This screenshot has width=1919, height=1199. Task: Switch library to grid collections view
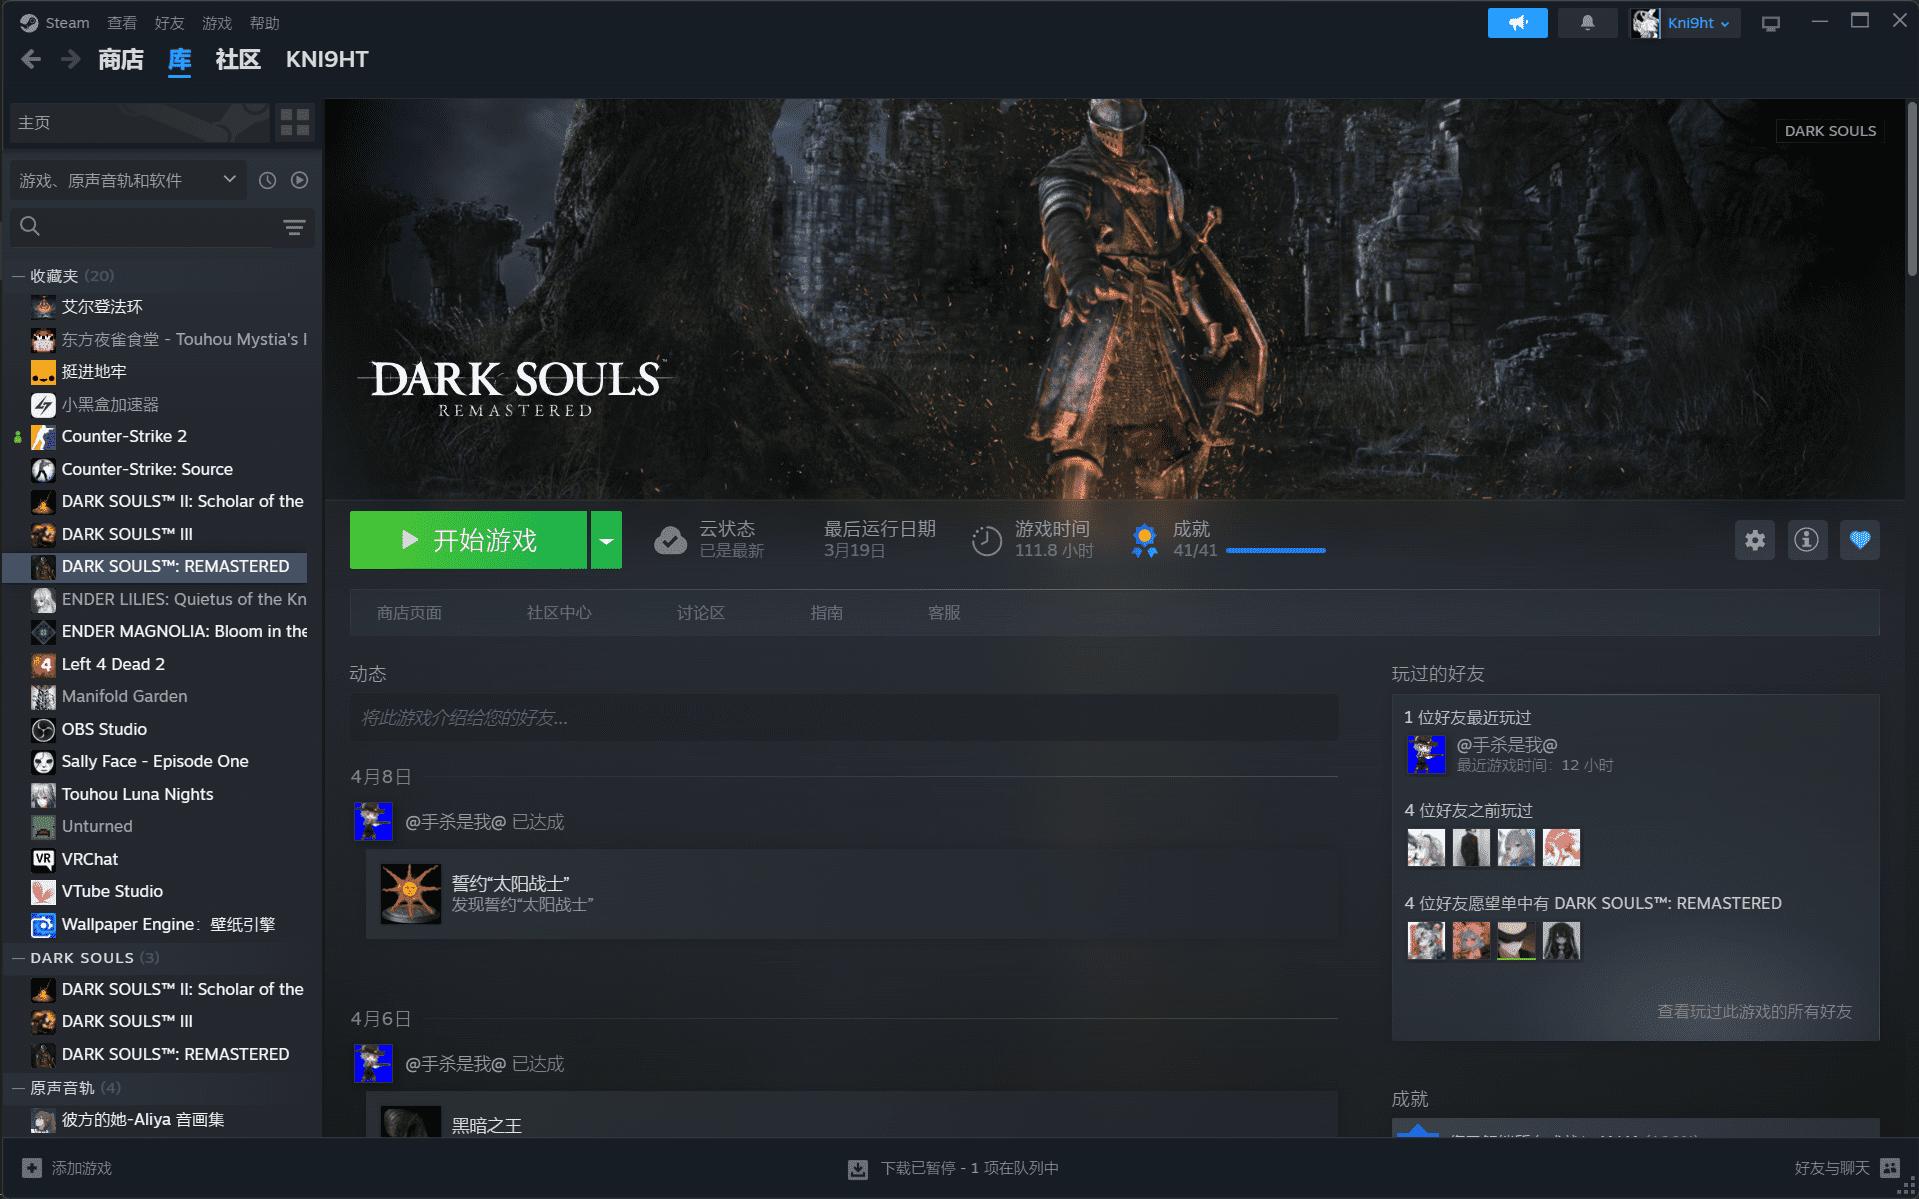click(x=295, y=123)
